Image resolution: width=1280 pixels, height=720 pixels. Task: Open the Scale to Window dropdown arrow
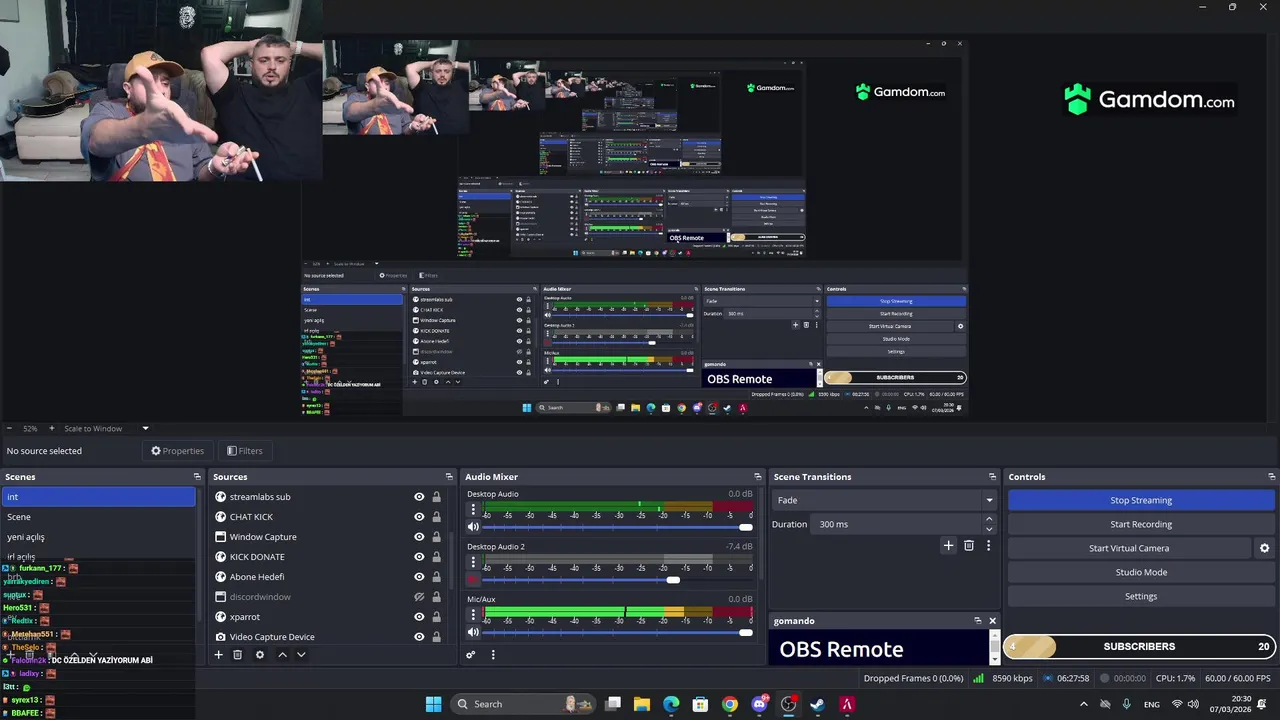tap(145, 428)
